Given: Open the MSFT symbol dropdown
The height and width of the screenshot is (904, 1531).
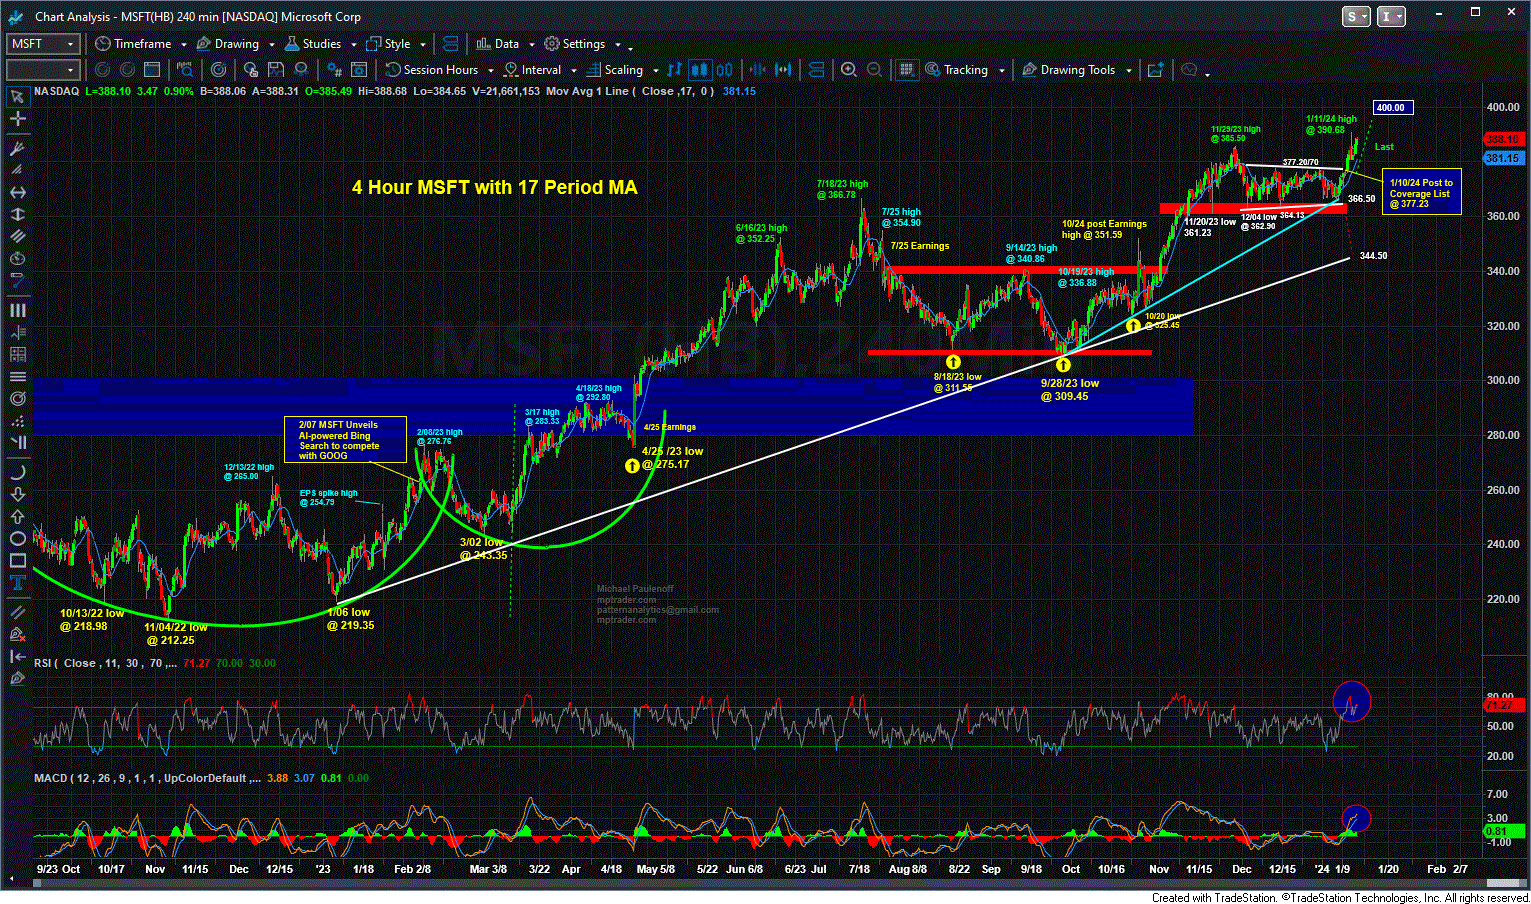Looking at the screenshot, I should (71, 44).
